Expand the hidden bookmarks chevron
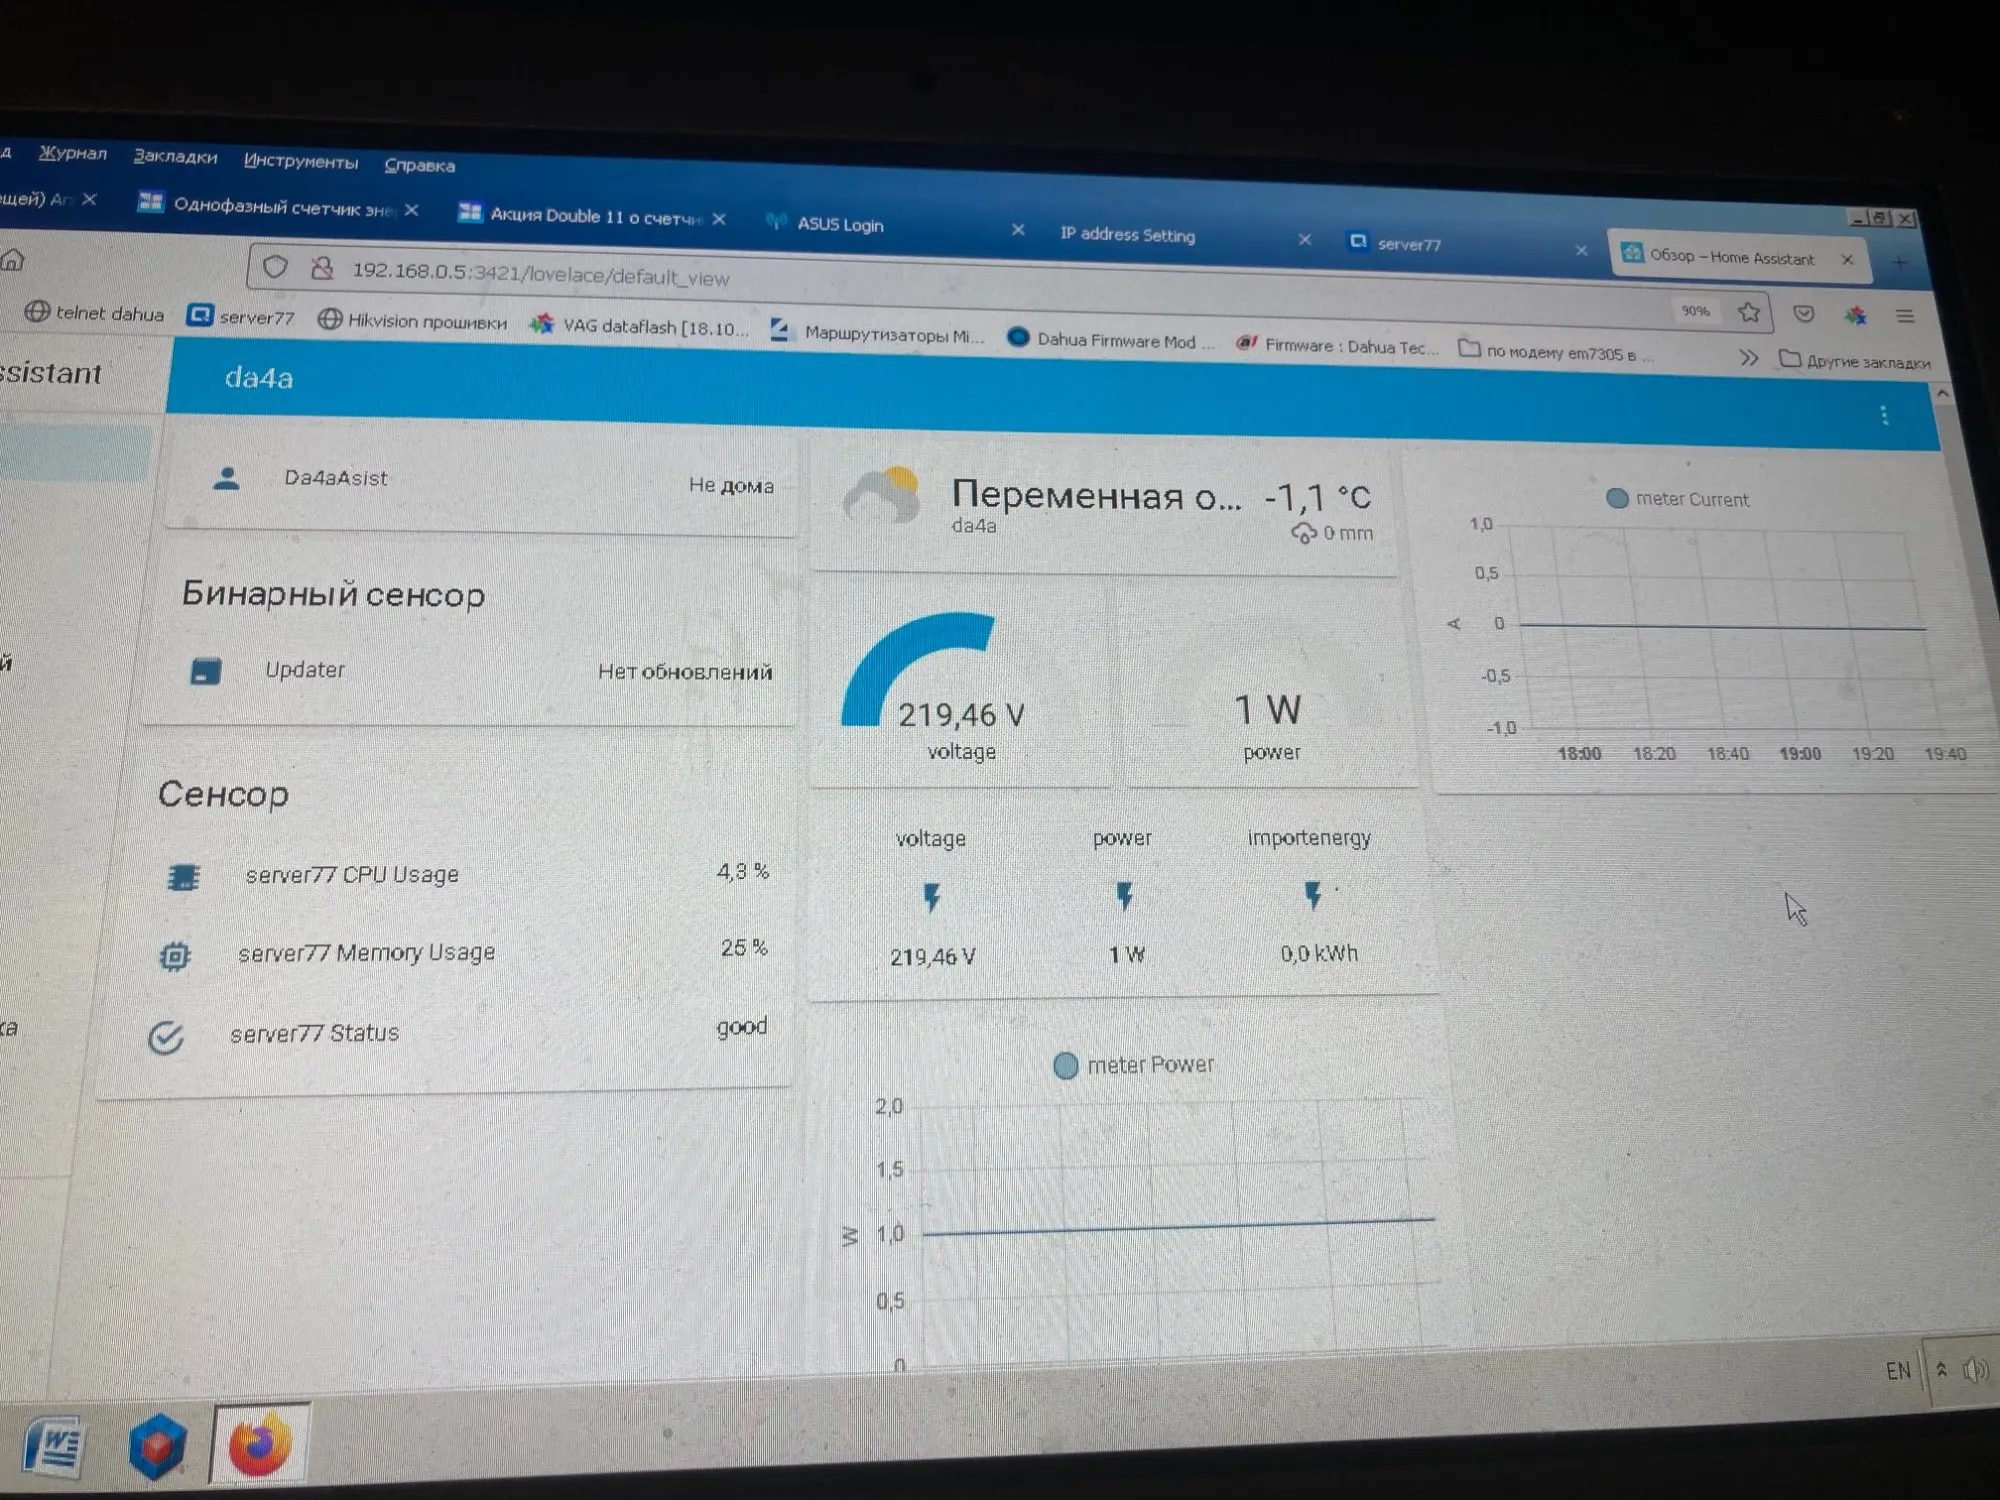Image resolution: width=2000 pixels, height=1500 pixels. tap(1747, 357)
